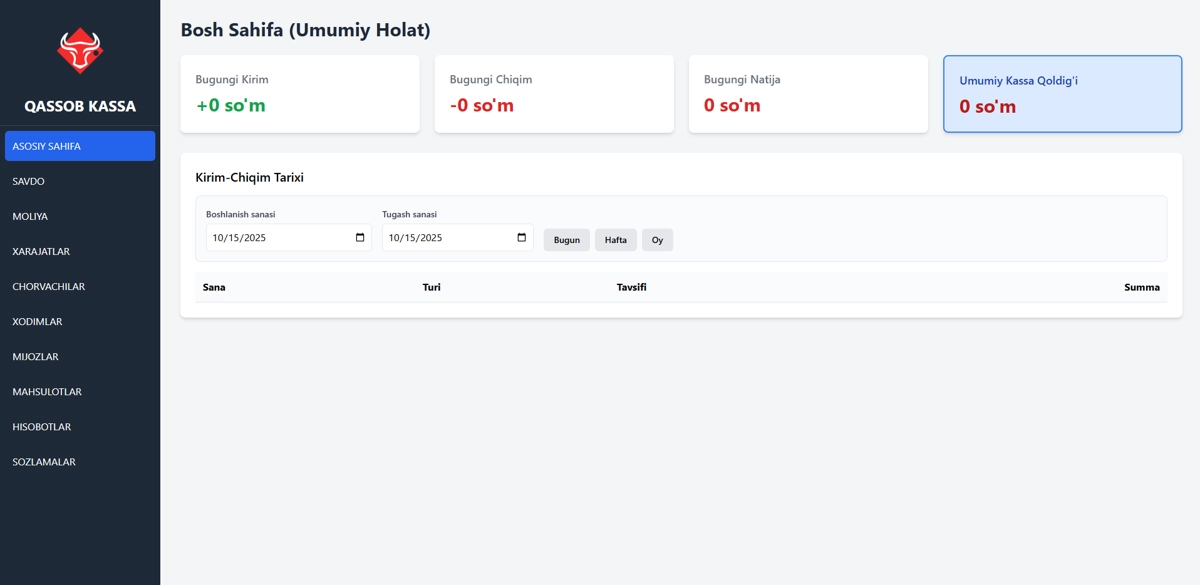Image resolution: width=1200 pixels, height=585 pixels.
Task: Filter history by Bugun button
Action: pyautogui.click(x=566, y=240)
